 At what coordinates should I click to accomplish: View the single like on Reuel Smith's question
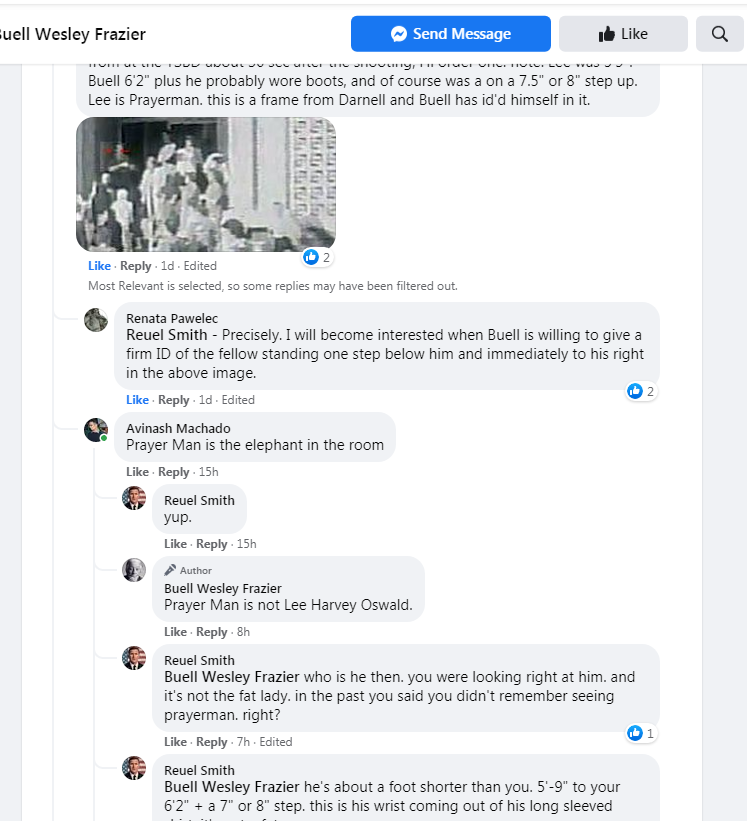click(x=641, y=733)
